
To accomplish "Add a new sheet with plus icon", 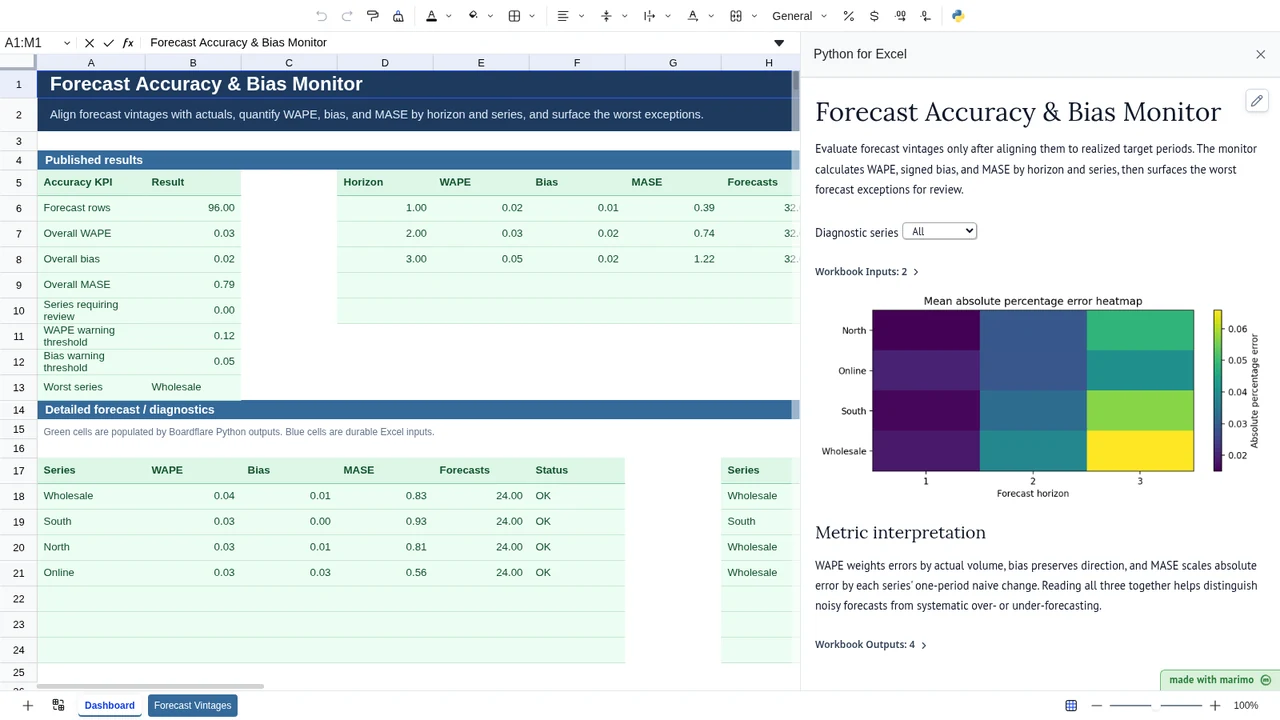I will [x=28, y=705].
